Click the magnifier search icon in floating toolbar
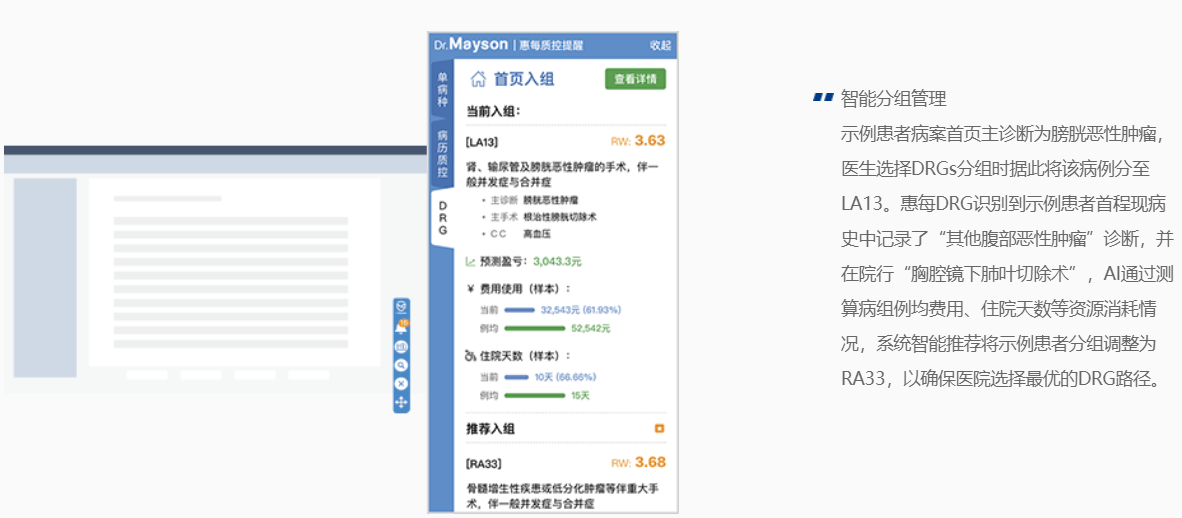This screenshot has height=518, width=1182. click(x=401, y=365)
